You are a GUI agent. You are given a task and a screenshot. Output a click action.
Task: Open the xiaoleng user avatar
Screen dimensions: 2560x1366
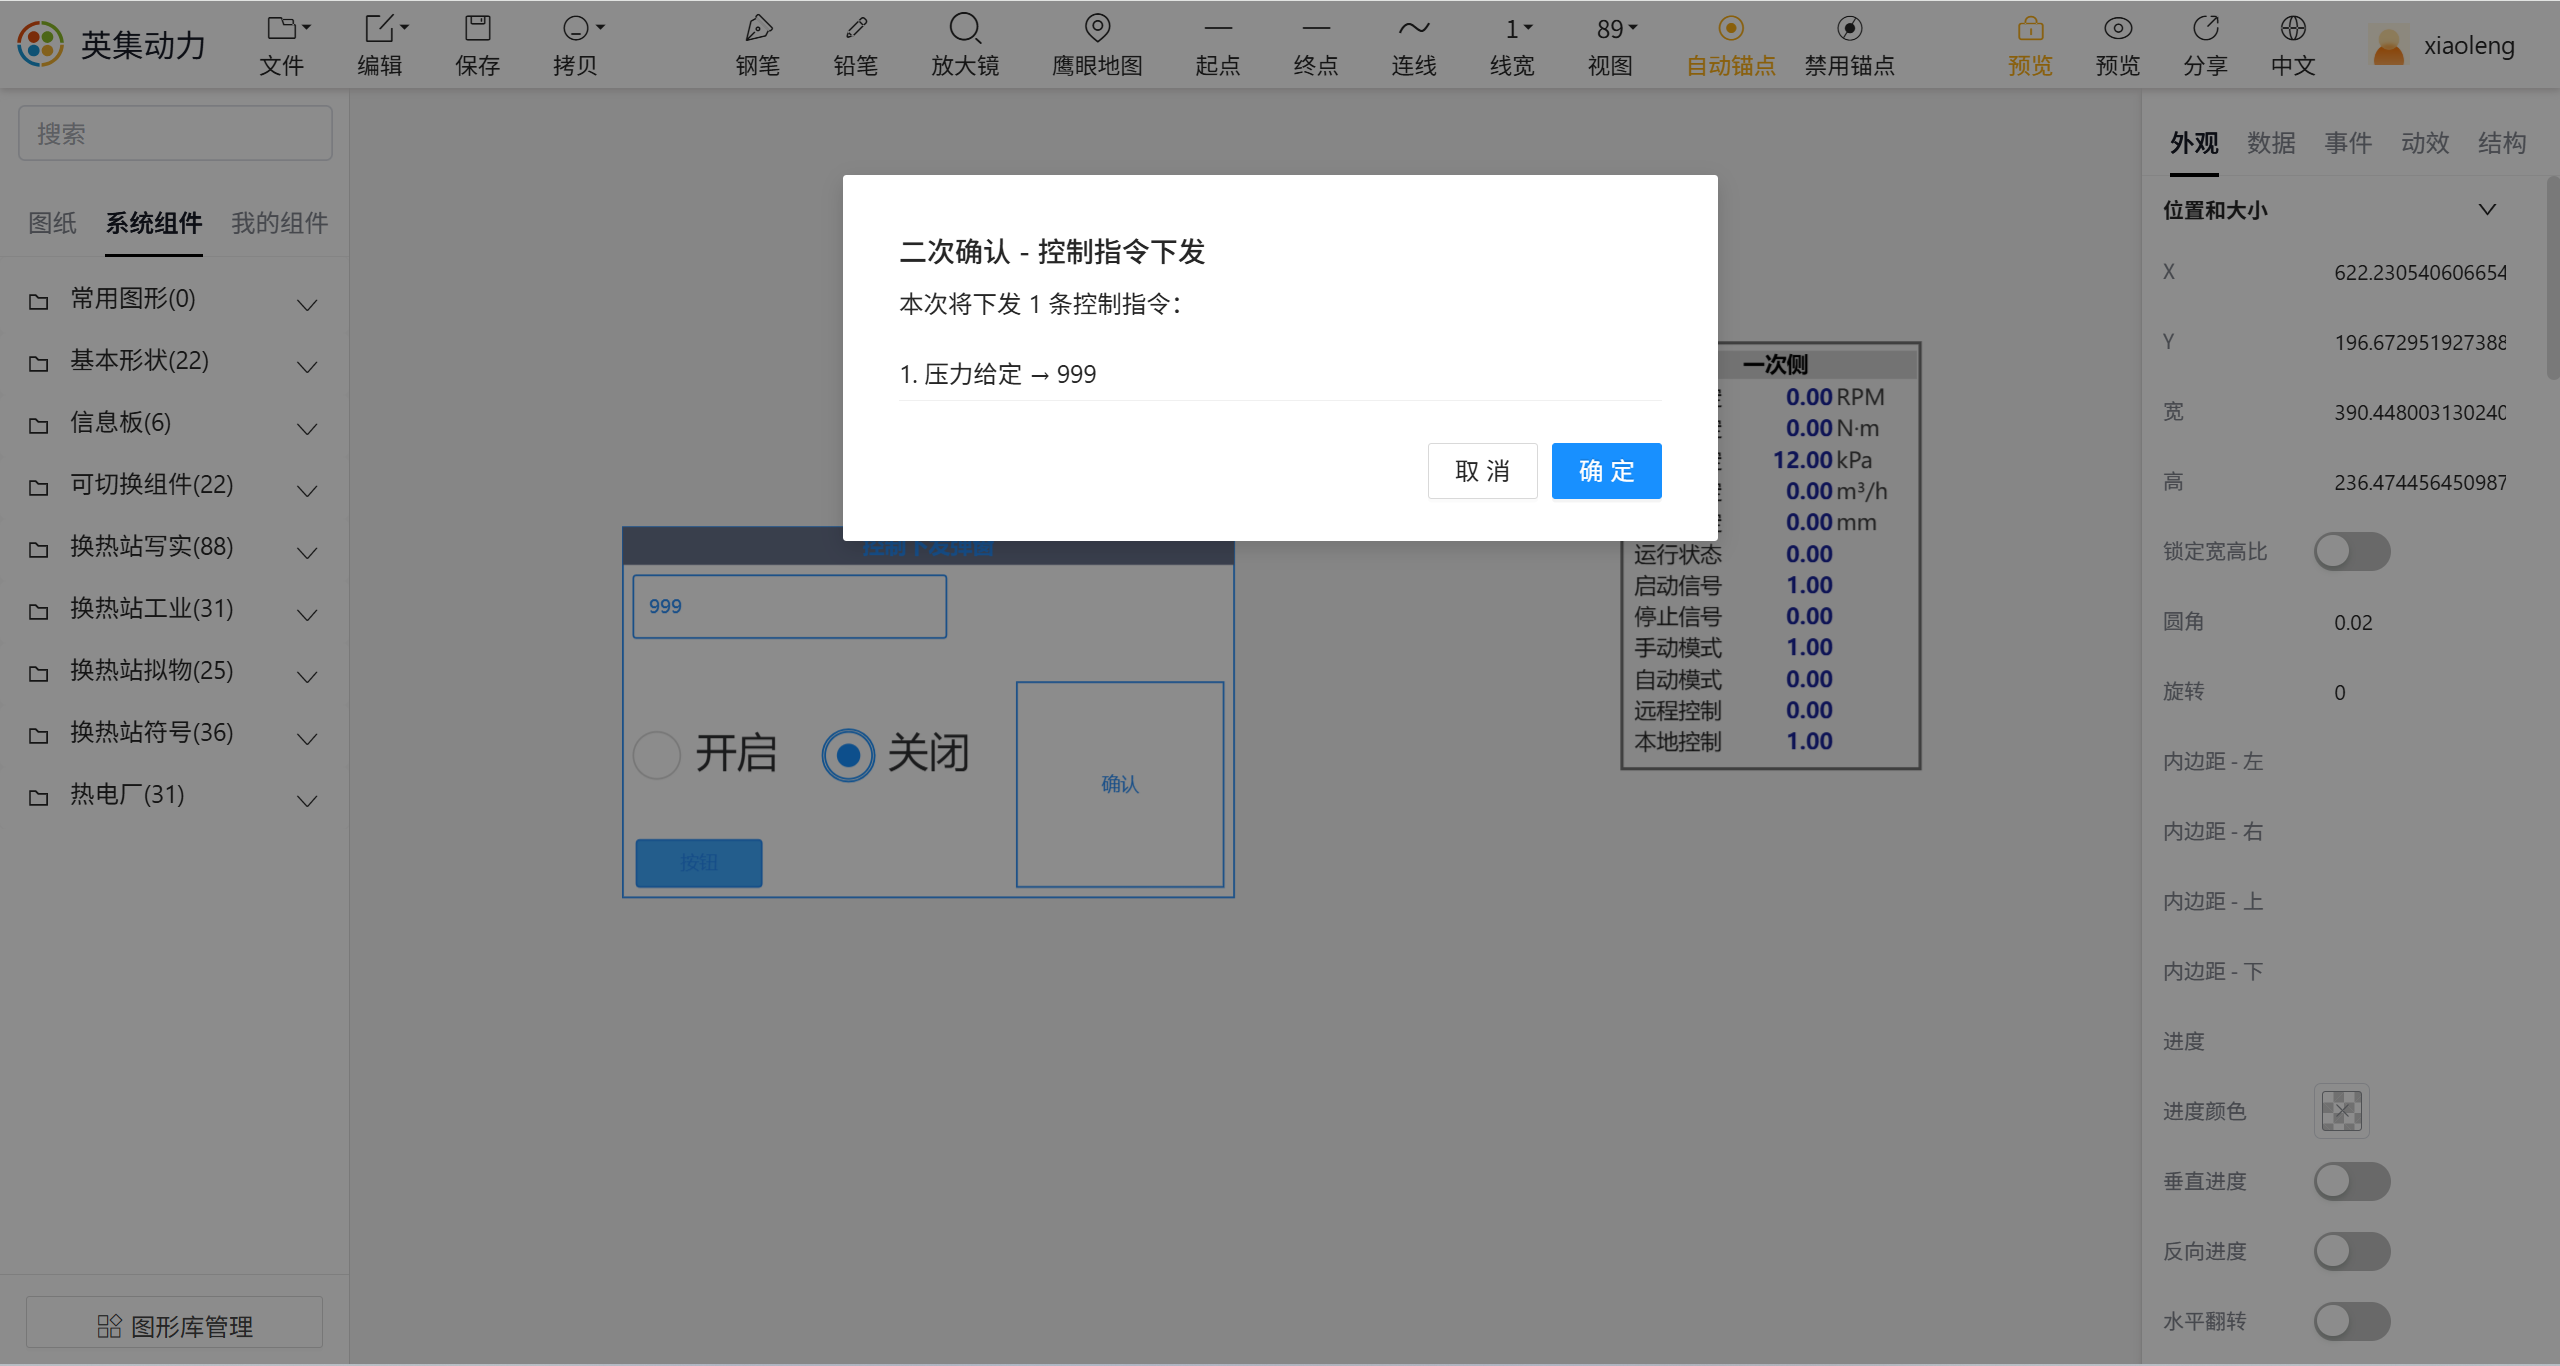point(2388,45)
